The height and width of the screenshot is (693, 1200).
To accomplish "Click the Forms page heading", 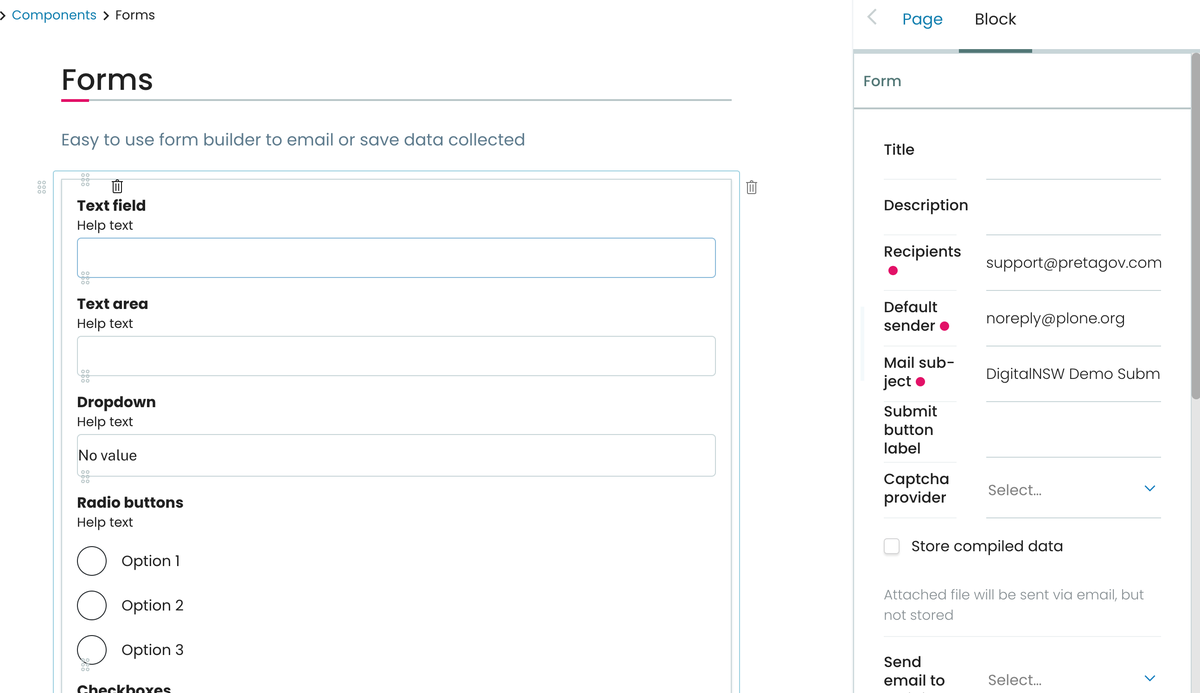I will pos(107,79).
